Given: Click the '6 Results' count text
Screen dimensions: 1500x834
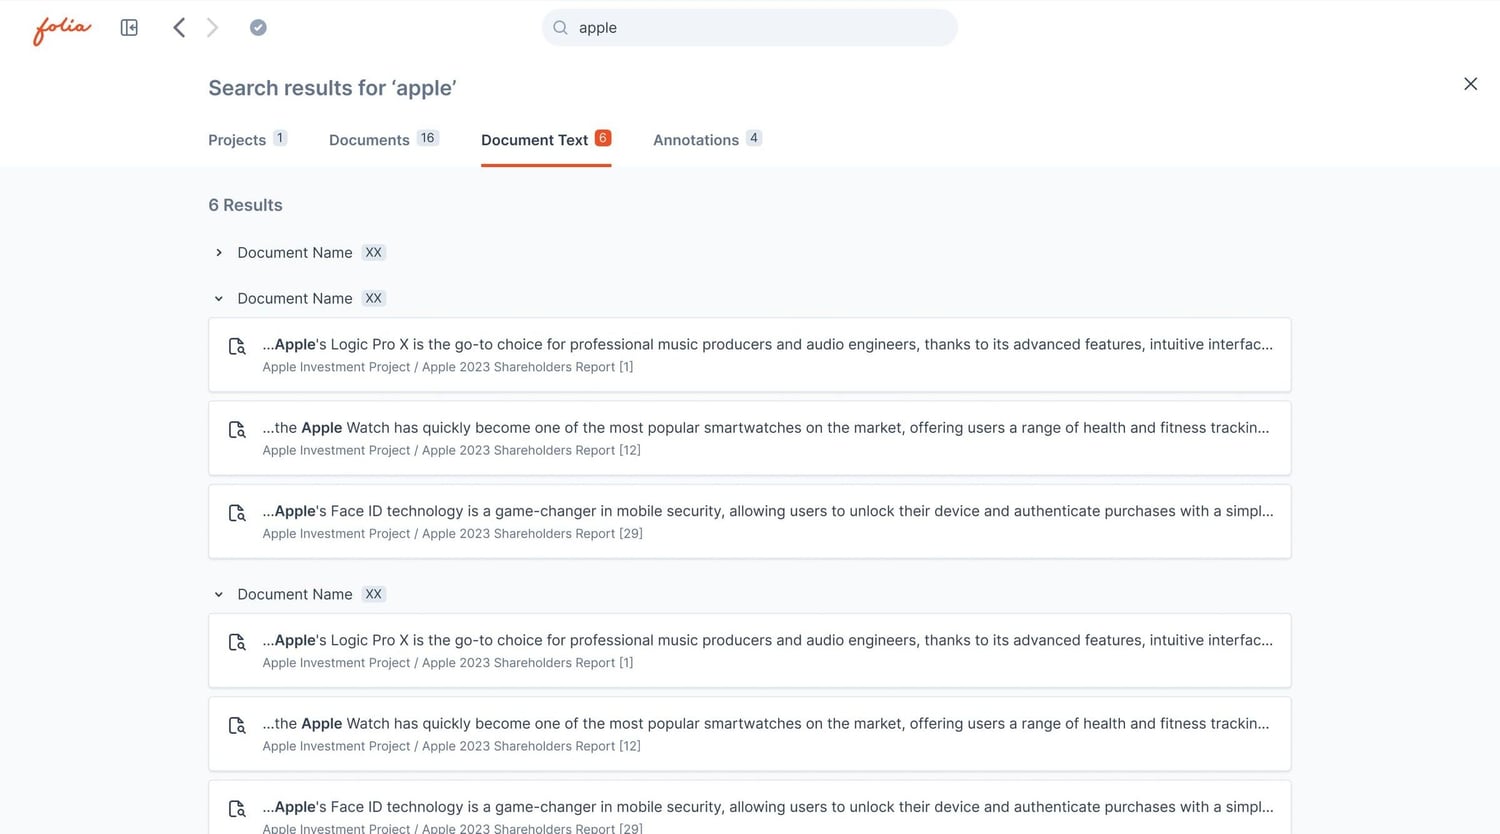Looking at the screenshot, I should 245,205.
